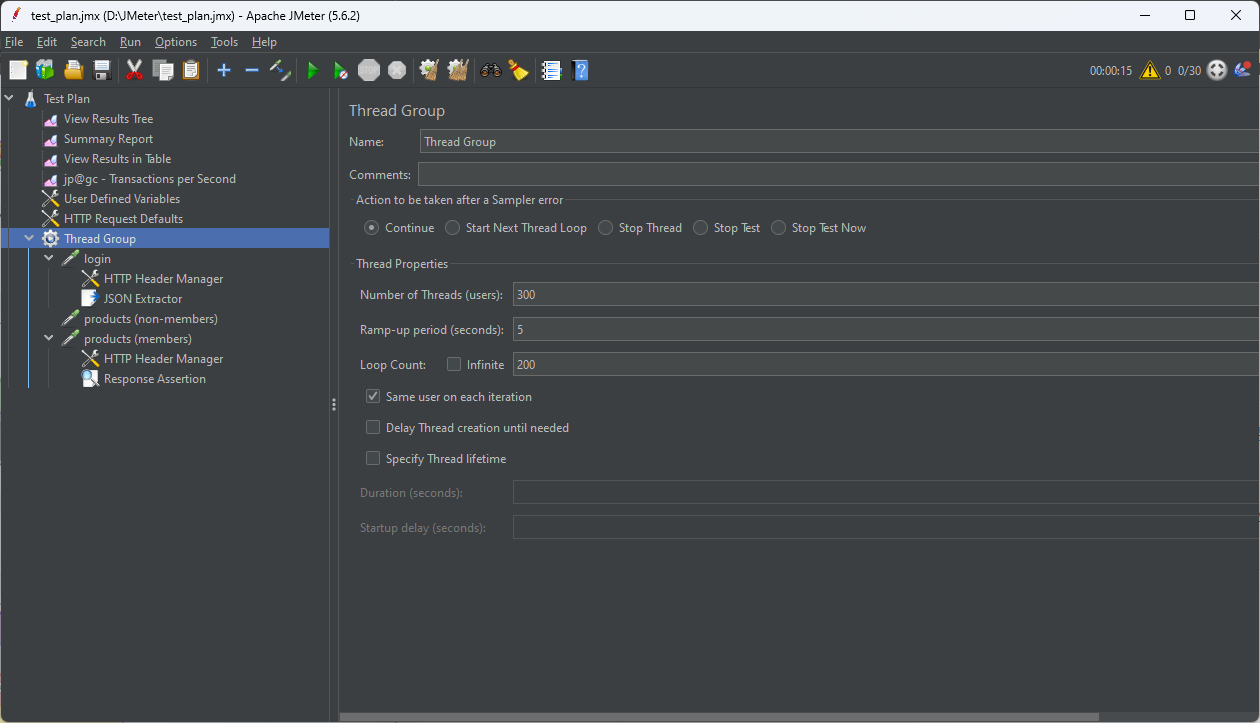Open the Tools menu

224,42
